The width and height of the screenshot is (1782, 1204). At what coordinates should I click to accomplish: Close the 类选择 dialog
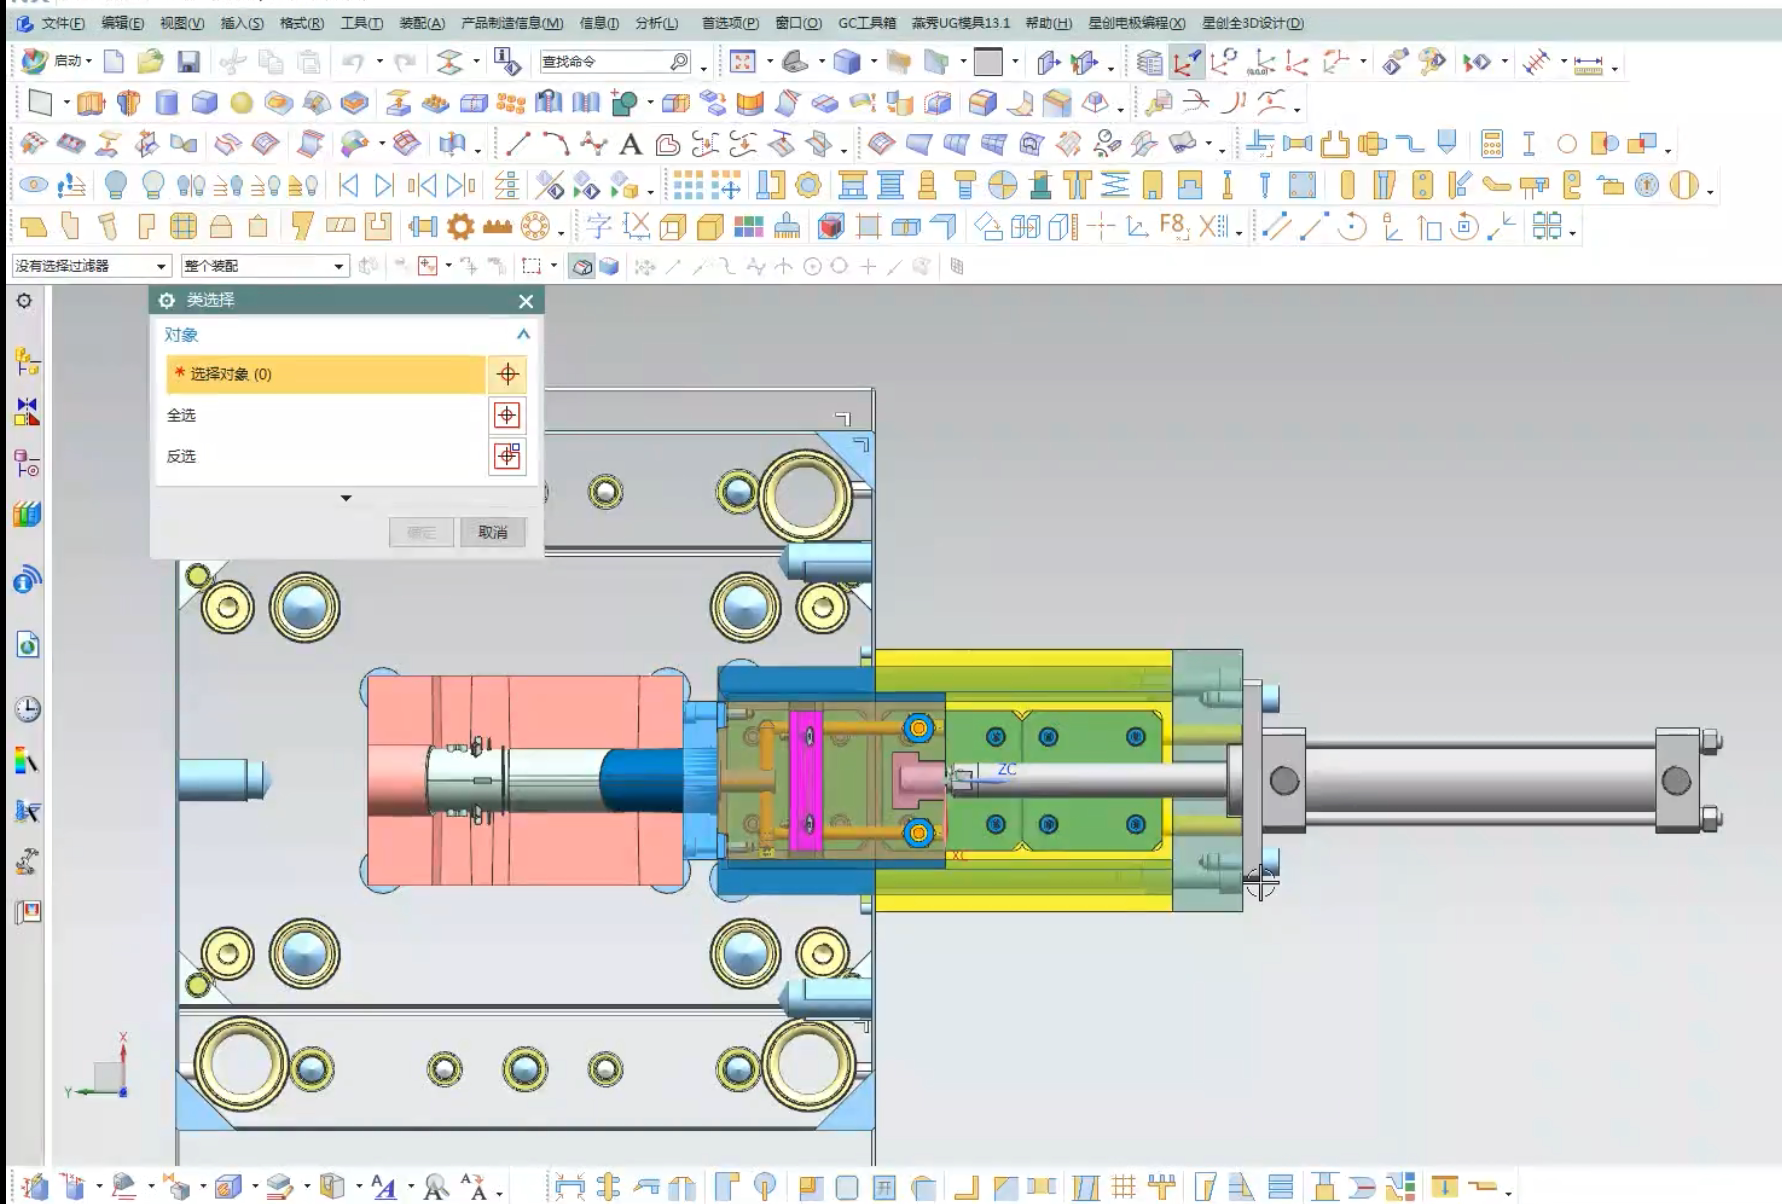coord(526,301)
